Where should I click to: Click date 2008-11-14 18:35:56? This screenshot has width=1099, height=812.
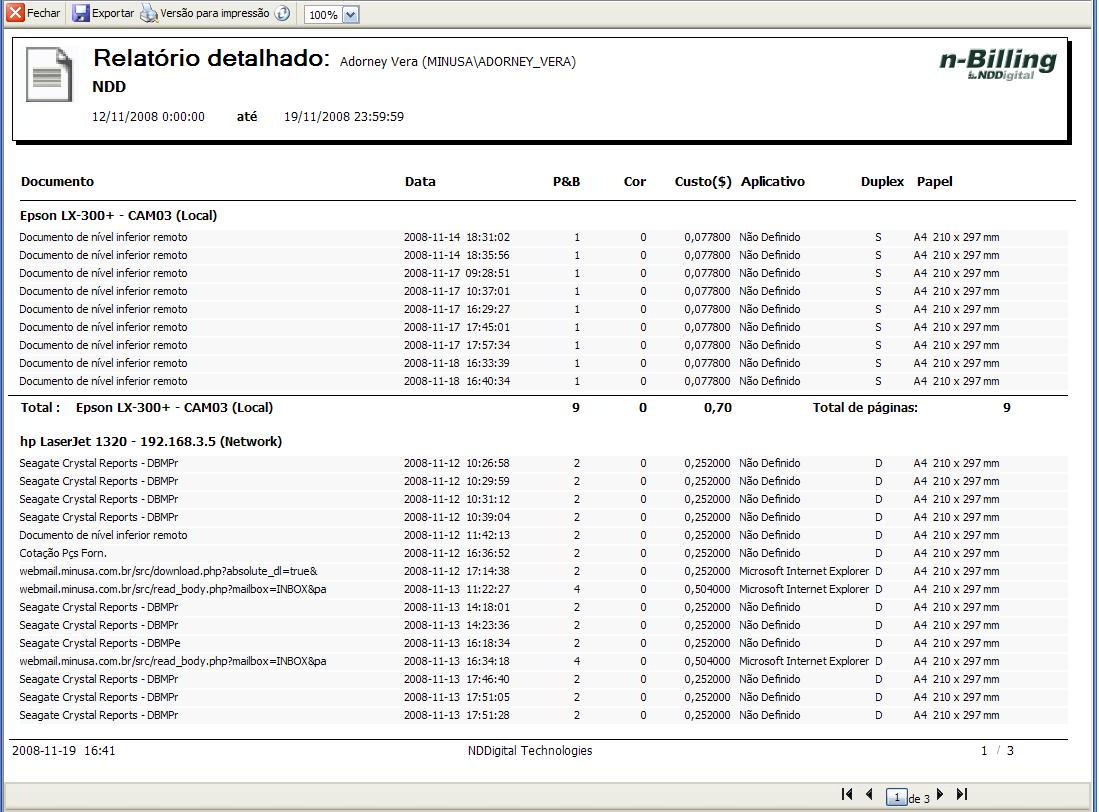[457, 255]
